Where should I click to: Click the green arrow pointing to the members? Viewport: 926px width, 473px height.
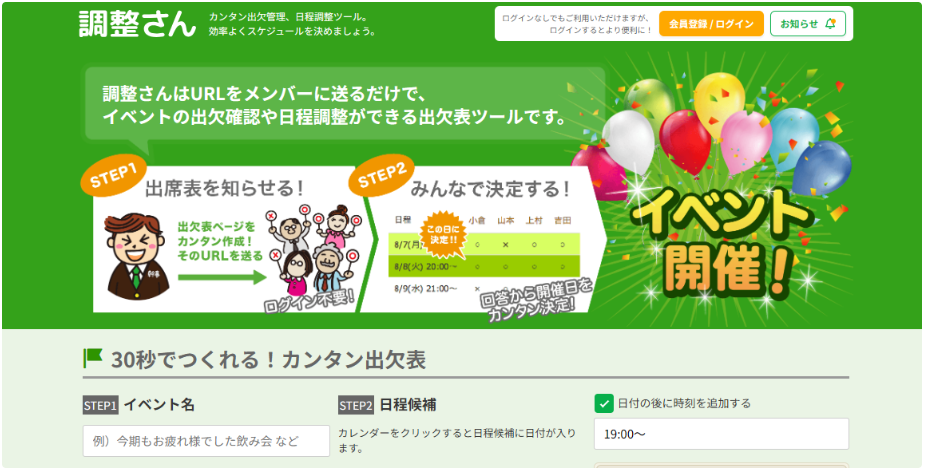click(223, 278)
